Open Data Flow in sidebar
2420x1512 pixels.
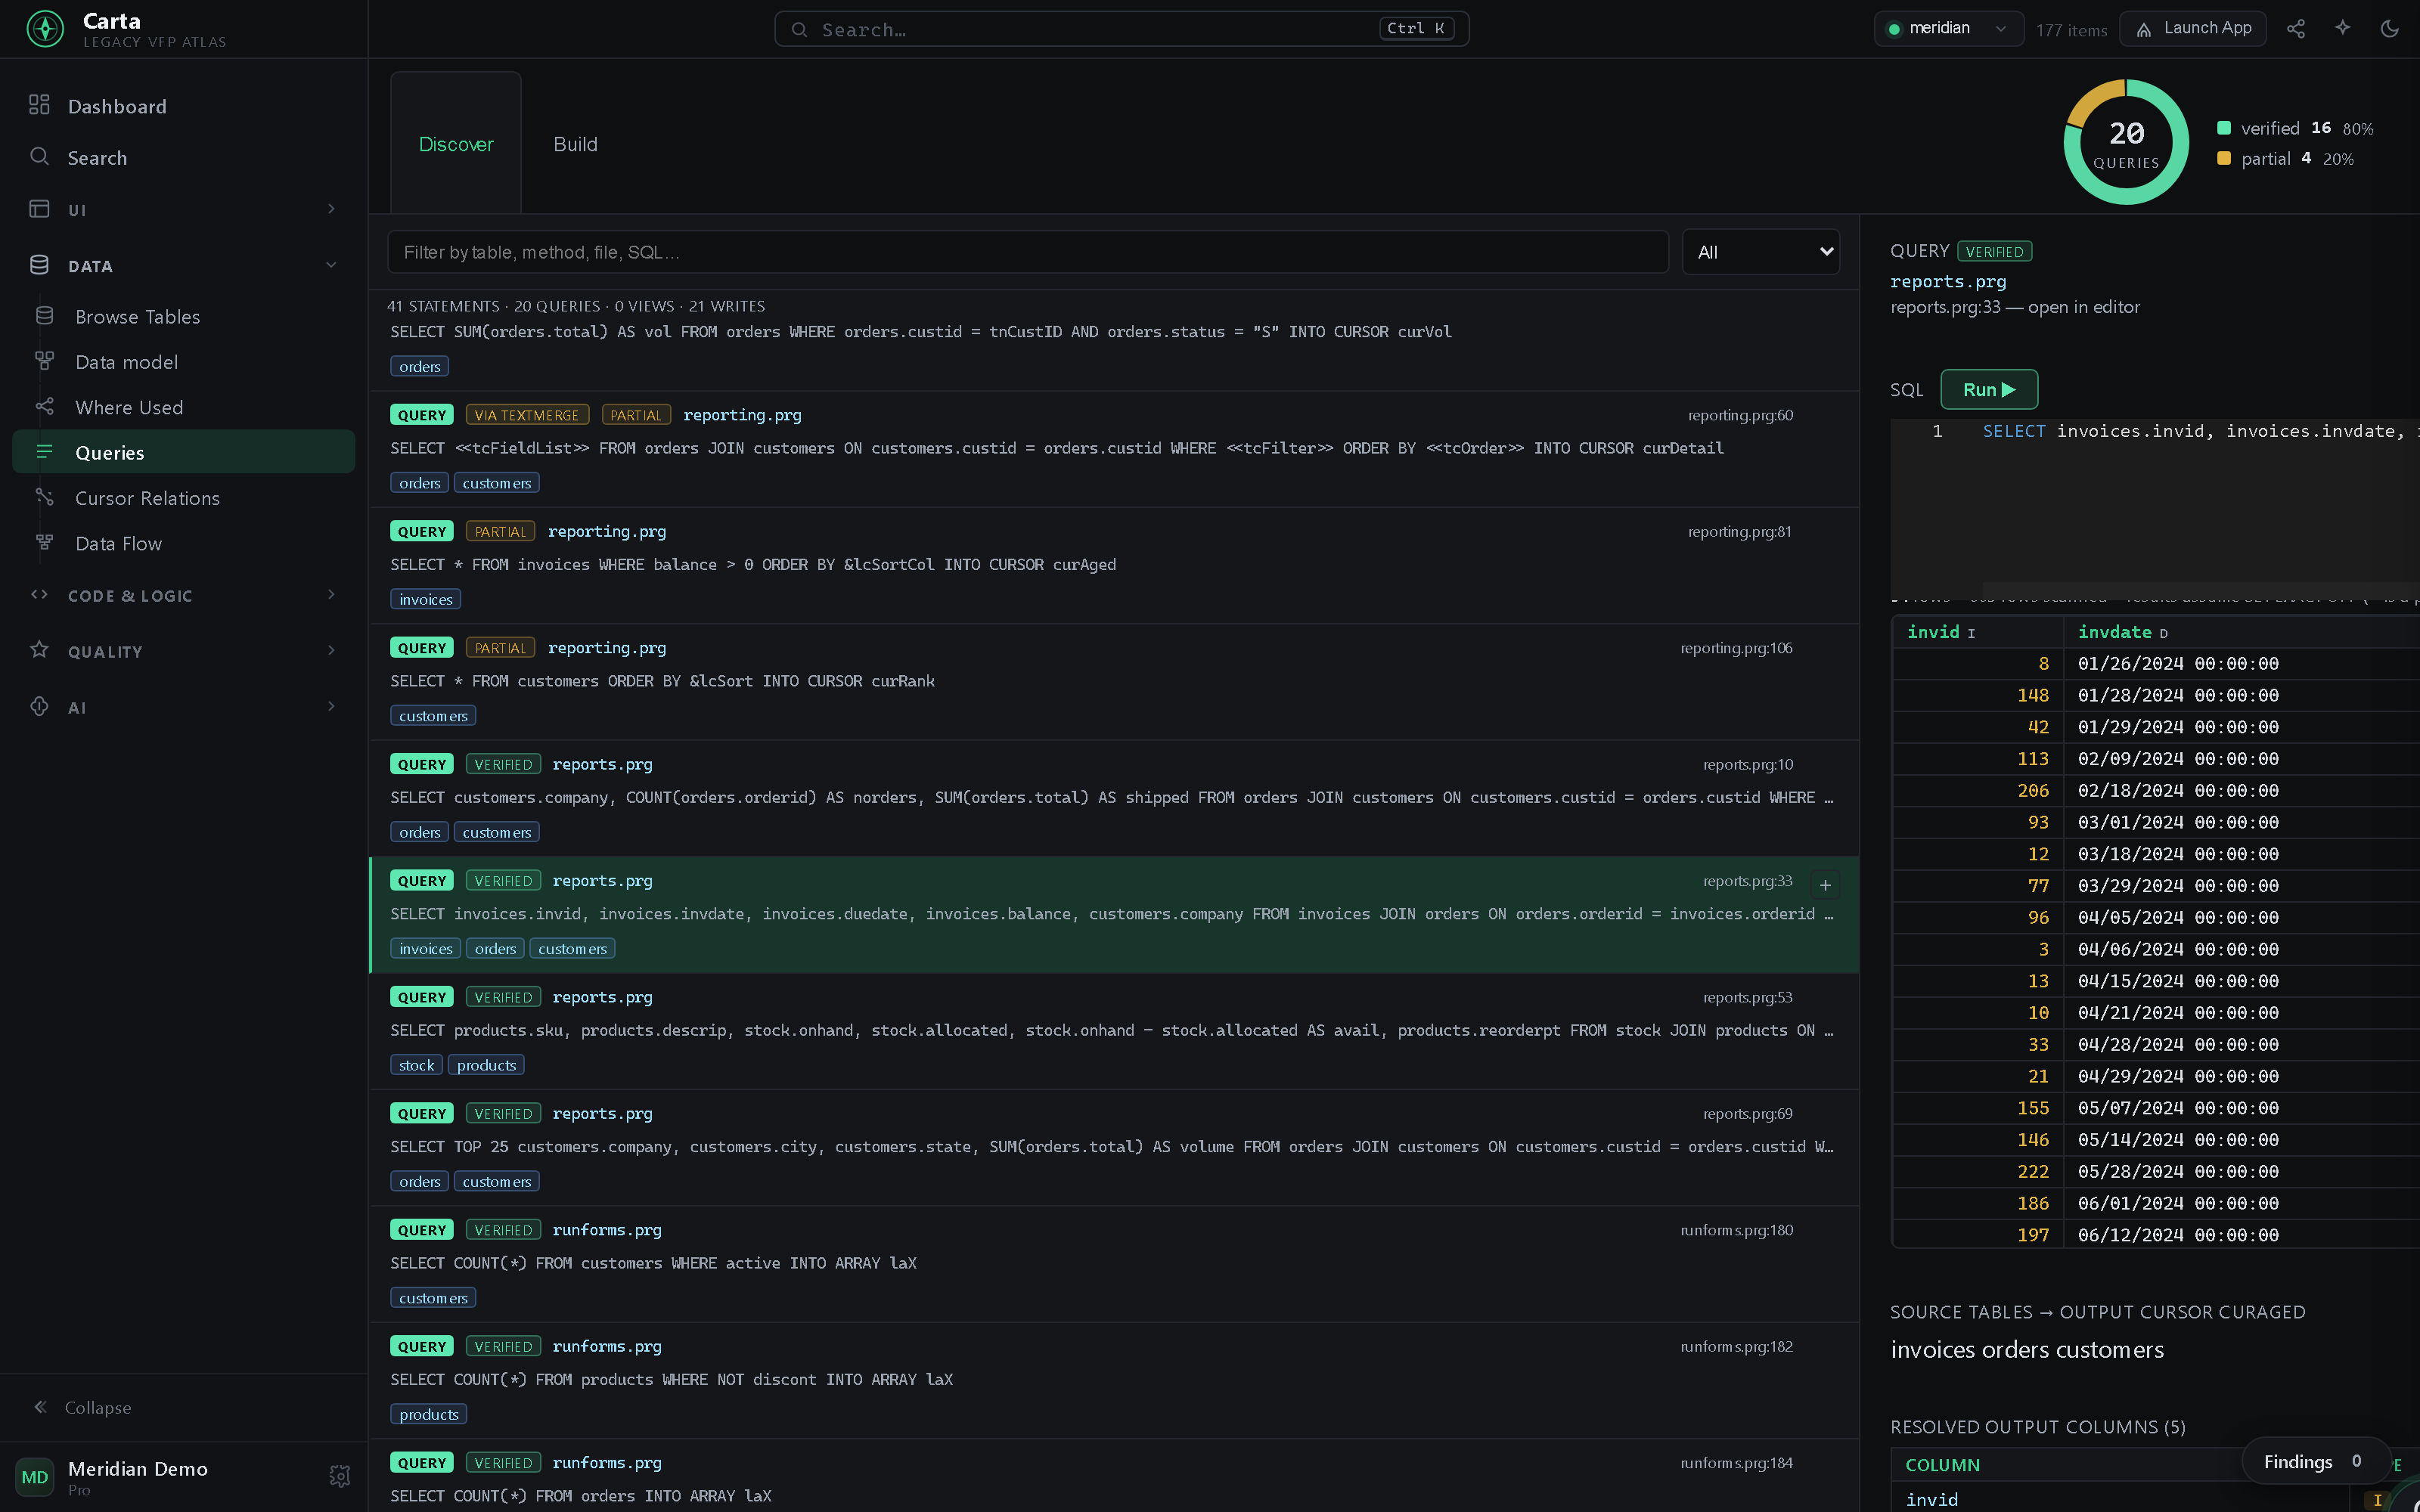click(x=184, y=543)
